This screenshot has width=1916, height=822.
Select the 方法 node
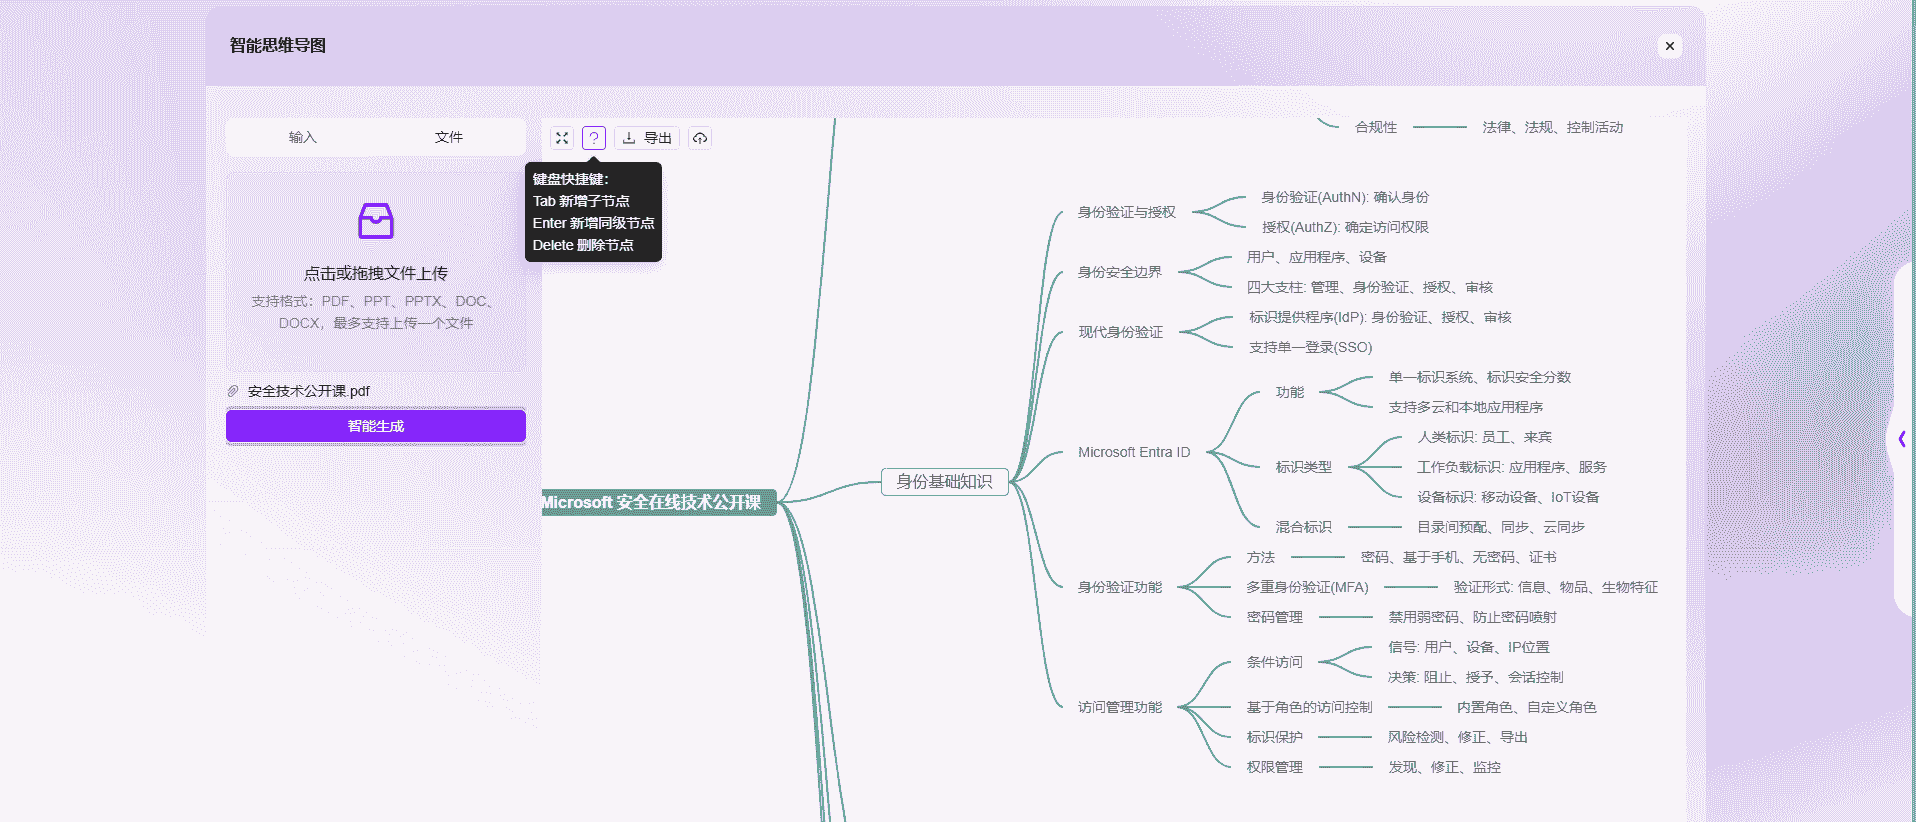click(x=1260, y=557)
